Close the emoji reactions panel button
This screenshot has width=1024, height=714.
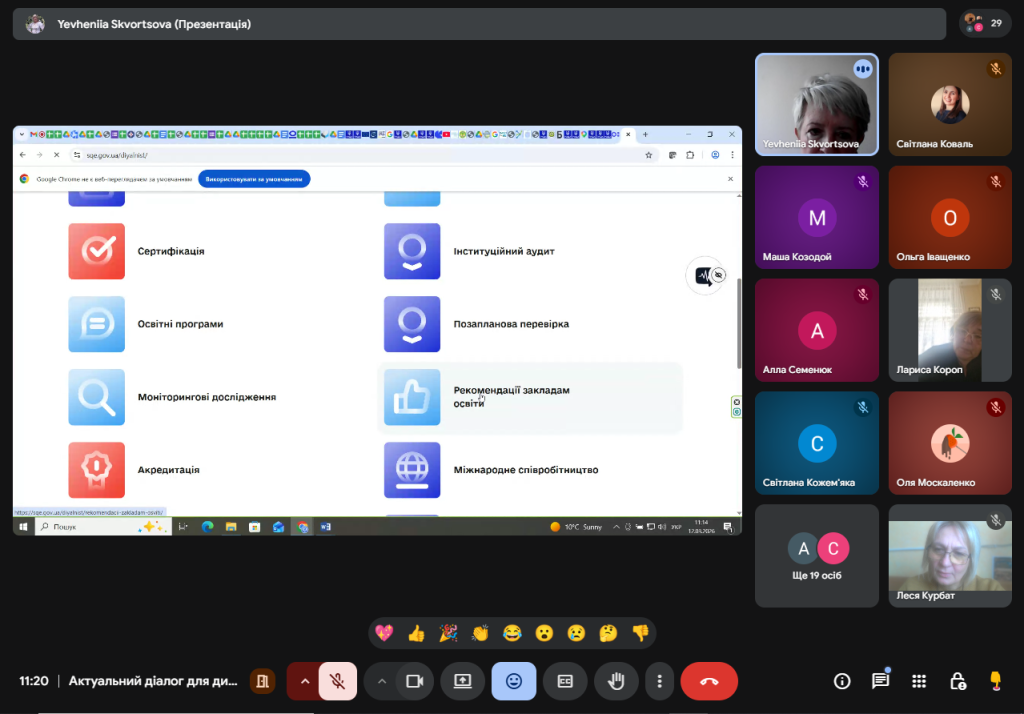[514, 681]
